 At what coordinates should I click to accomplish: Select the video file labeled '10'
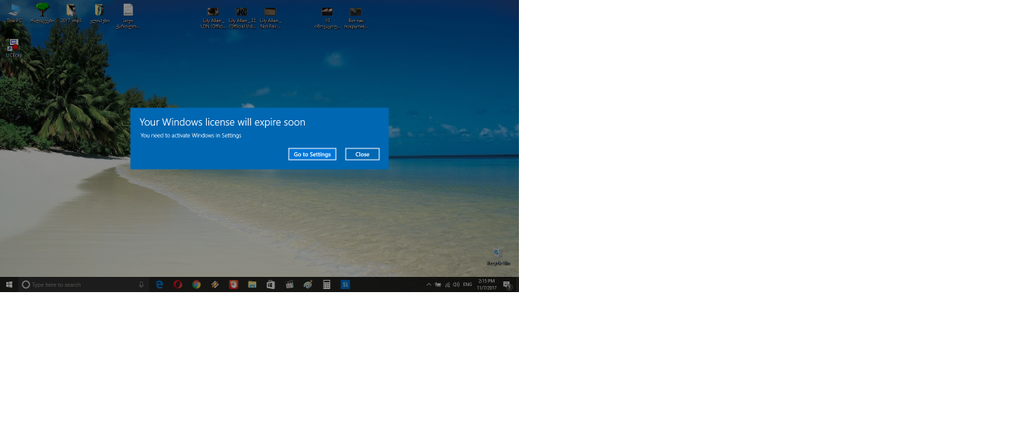click(x=327, y=18)
